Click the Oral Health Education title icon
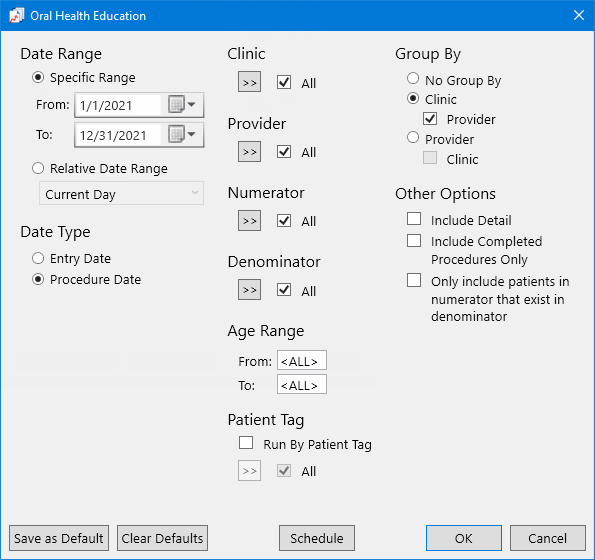The image size is (595, 560). [16, 16]
